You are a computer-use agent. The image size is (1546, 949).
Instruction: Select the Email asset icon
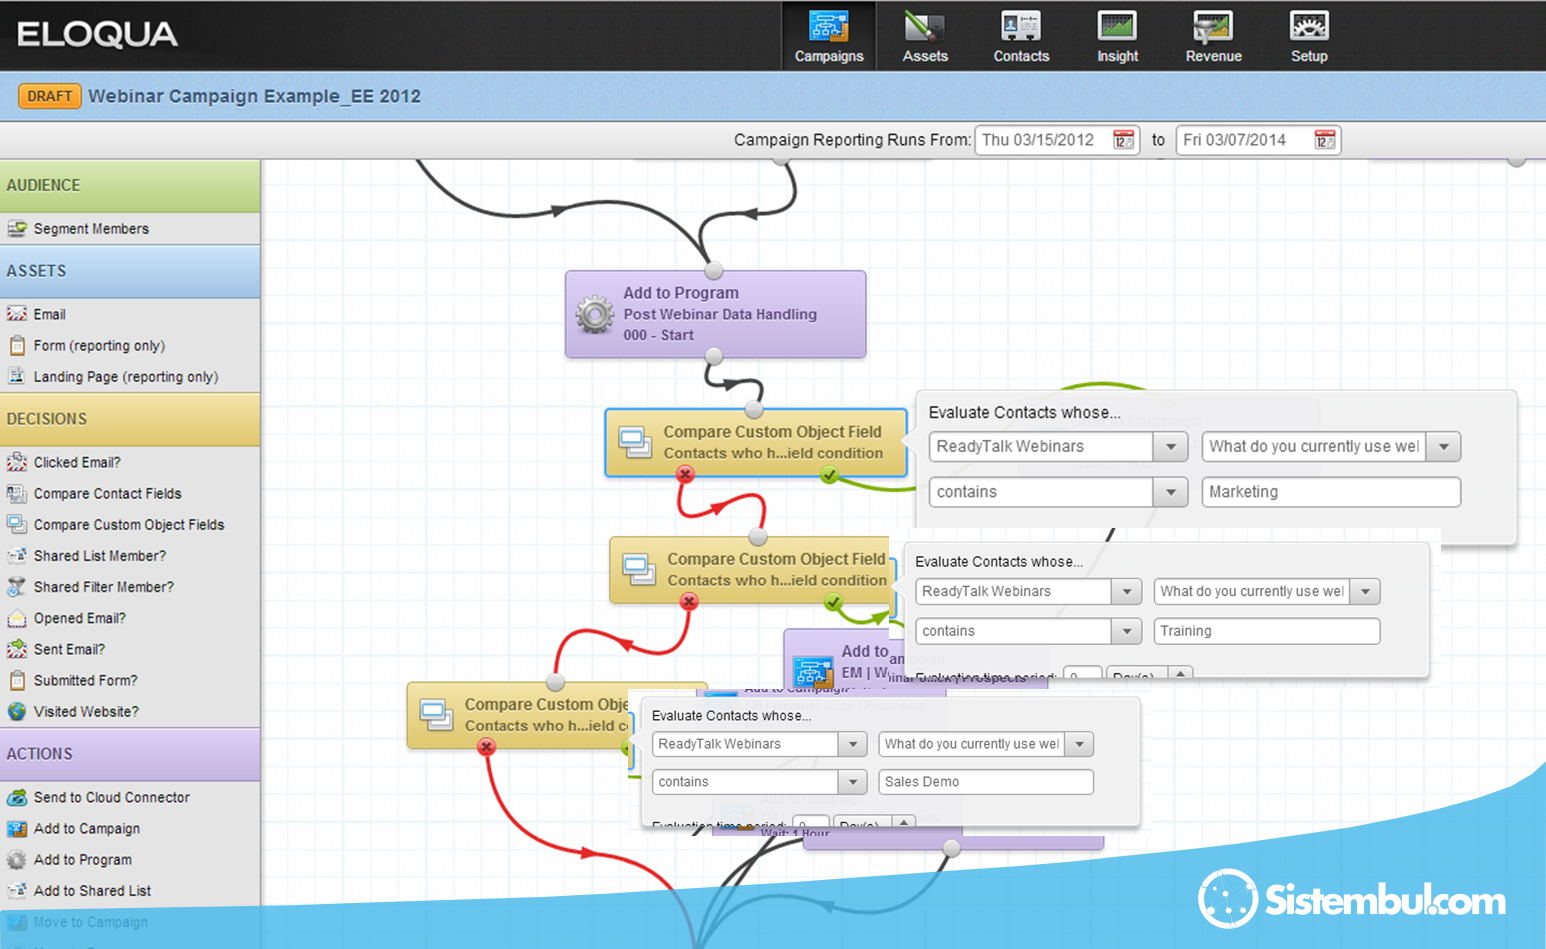pyautogui.click(x=17, y=314)
